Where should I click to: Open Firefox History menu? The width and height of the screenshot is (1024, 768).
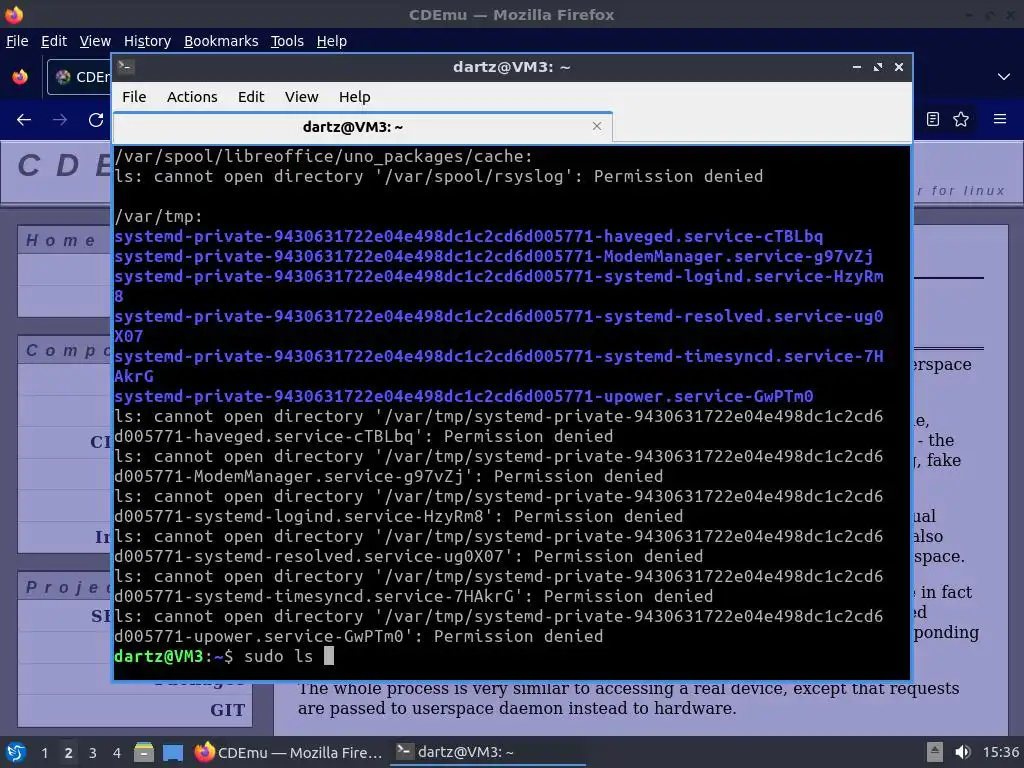click(147, 41)
